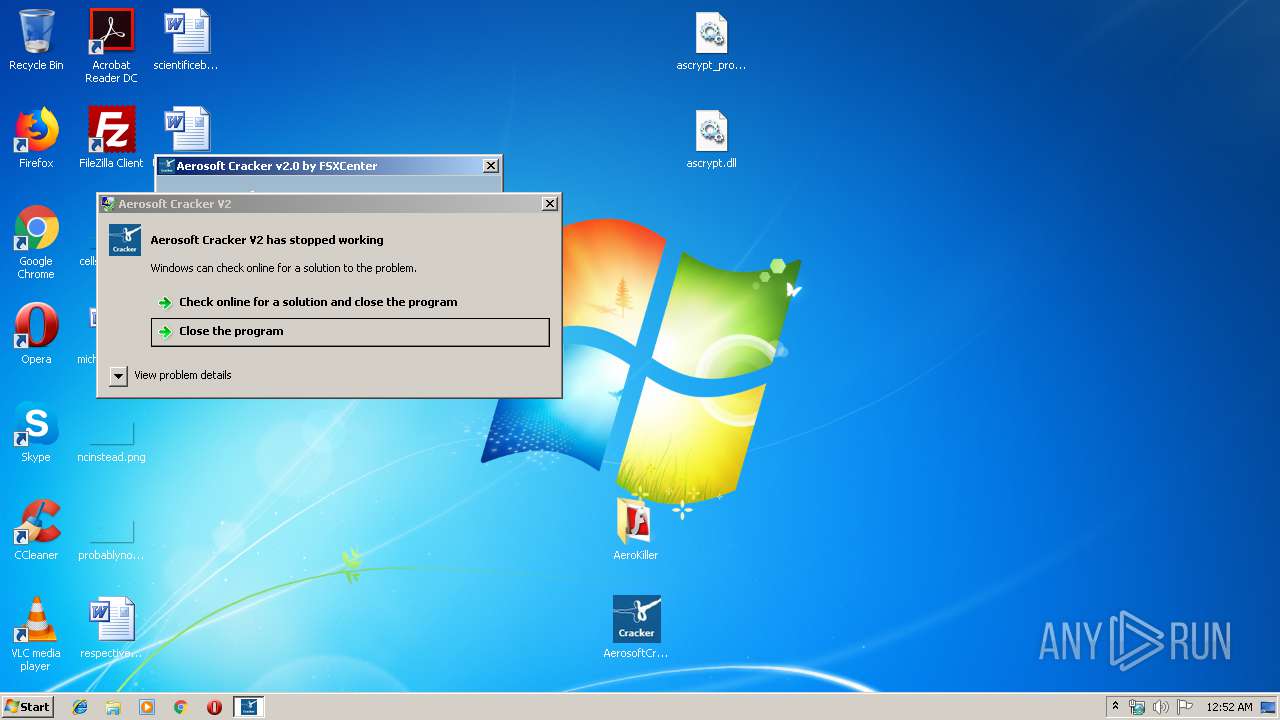Launch the Skype desktop shortcut

coord(36,432)
